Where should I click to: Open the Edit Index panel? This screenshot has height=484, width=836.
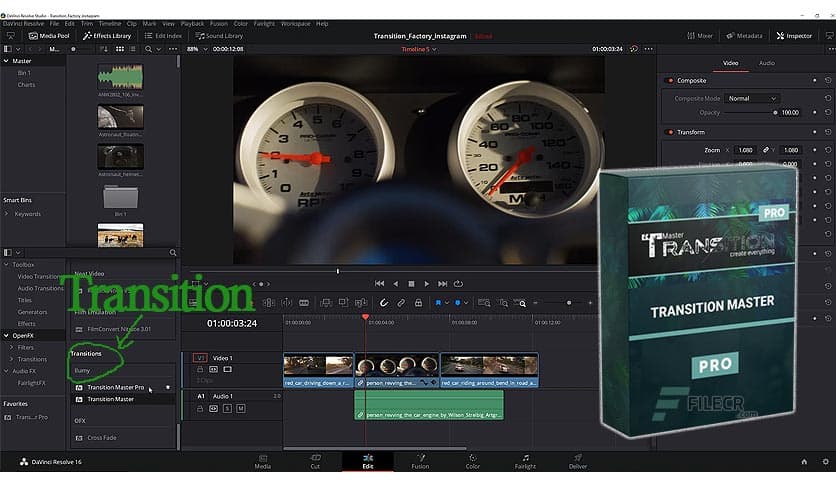click(x=163, y=36)
